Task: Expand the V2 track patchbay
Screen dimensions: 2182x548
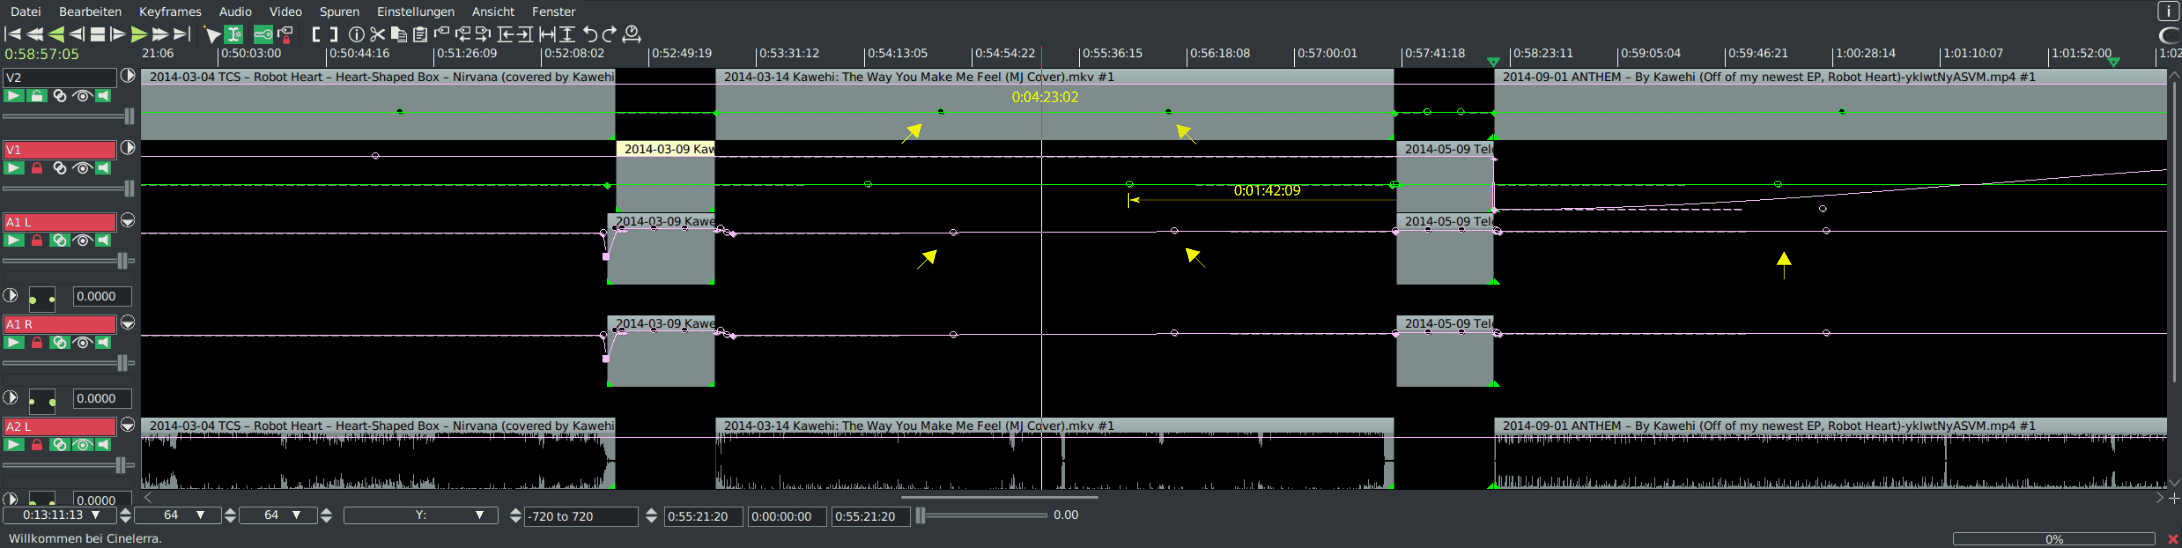Action: pyautogui.click(x=128, y=76)
